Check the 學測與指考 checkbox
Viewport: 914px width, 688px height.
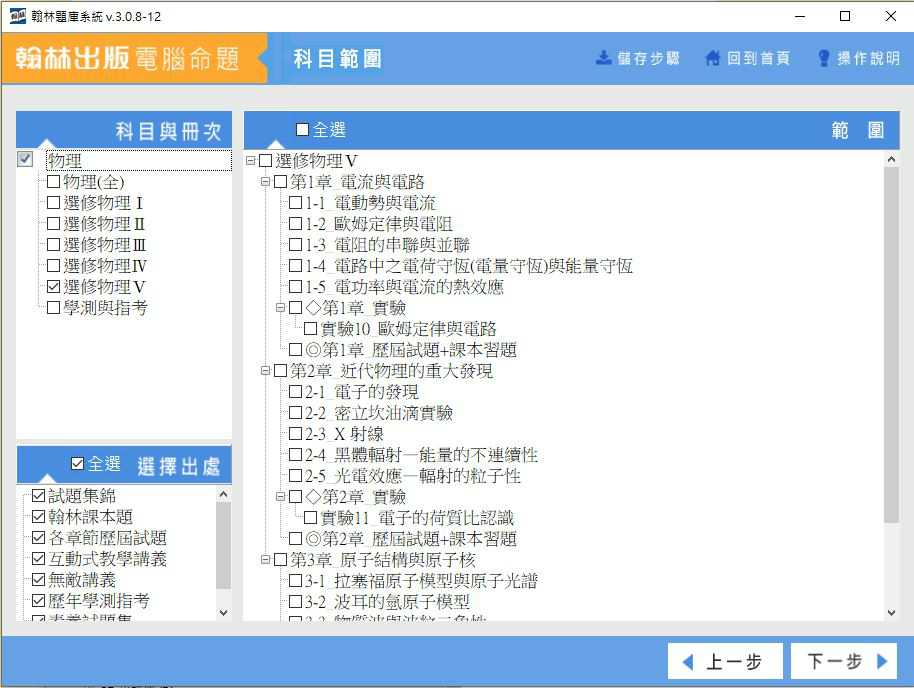coord(53,307)
